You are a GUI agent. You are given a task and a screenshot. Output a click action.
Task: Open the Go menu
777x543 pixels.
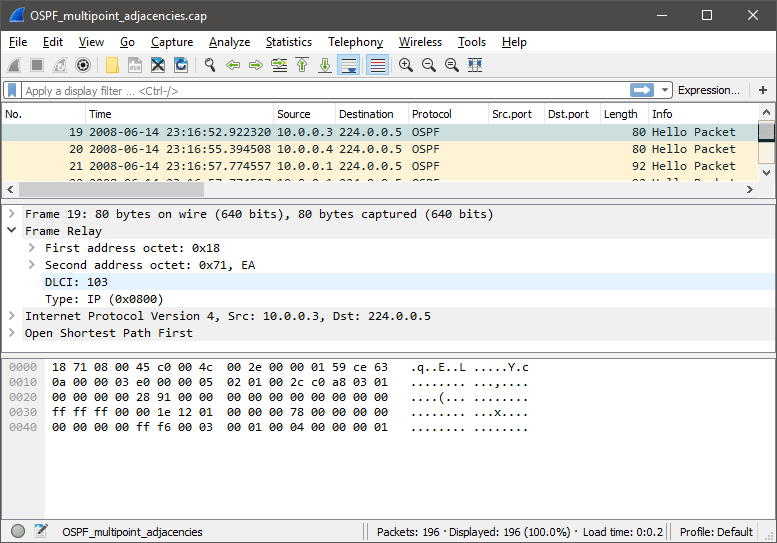127,42
